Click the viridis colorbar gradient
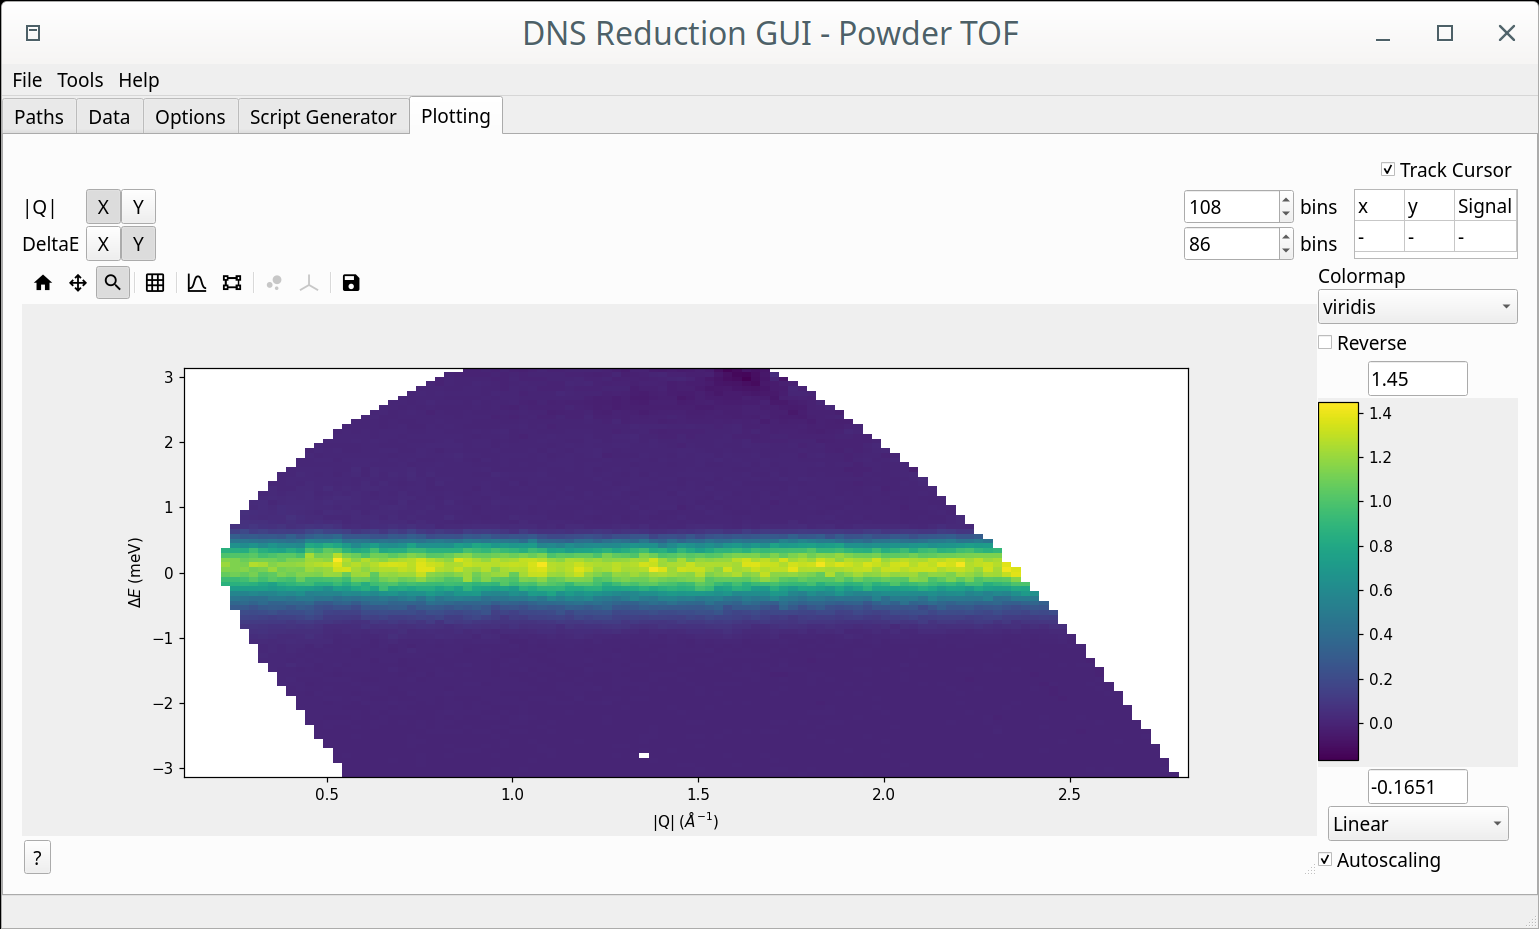The width and height of the screenshot is (1539, 929). click(1338, 581)
